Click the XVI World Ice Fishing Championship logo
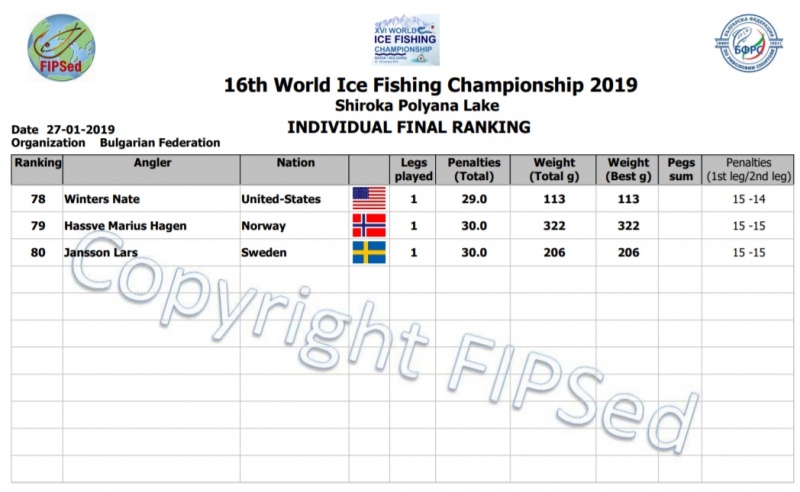 click(x=406, y=40)
